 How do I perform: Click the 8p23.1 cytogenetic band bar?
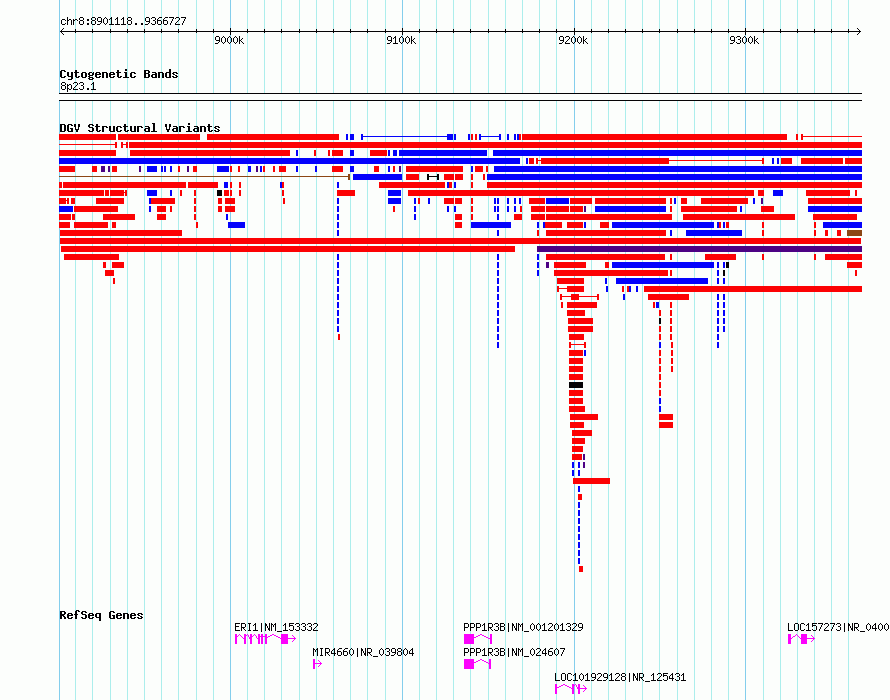pyautogui.click(x=460, y=97)
